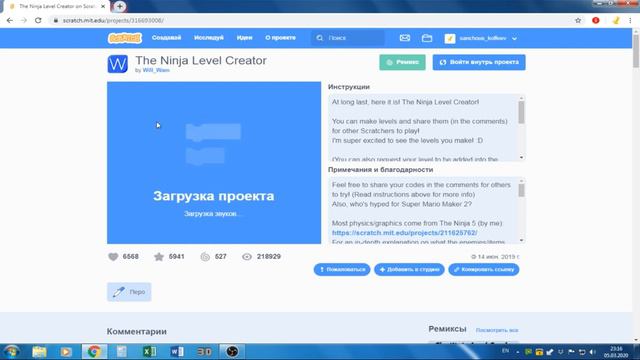Open the Исследуй menu item
Image resolution: width=640 pixels, height=360 pixels.
[209, 38]
